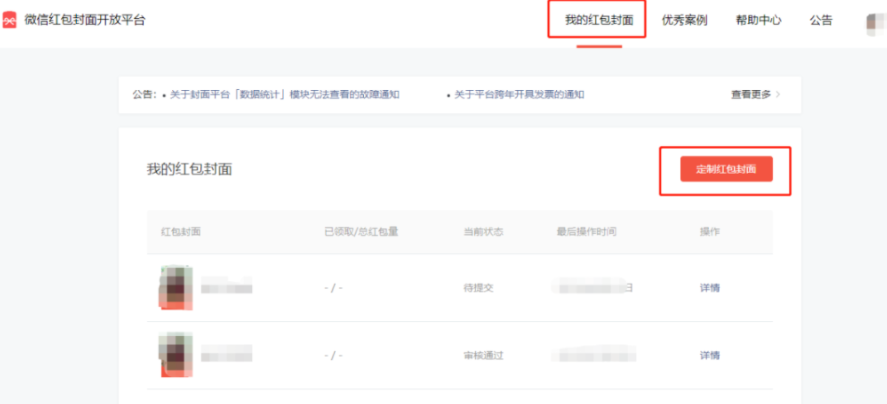Open notice about 平台跨年开具发票

519,95
